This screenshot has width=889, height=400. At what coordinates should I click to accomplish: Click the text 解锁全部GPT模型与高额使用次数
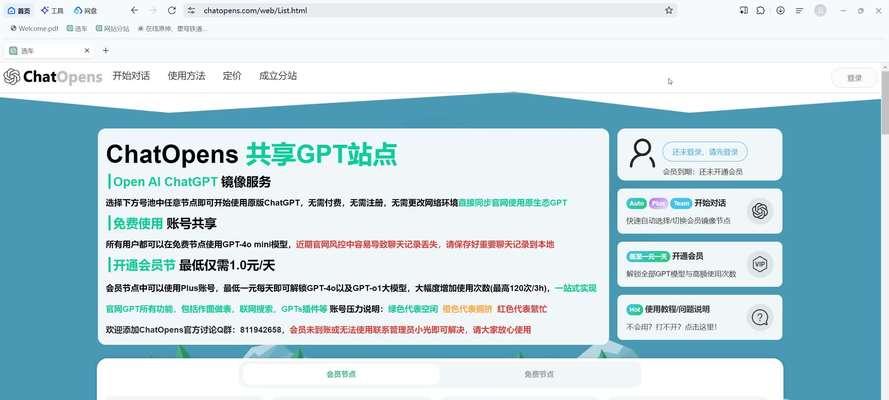pyautogui.click(x=681, y=274)
